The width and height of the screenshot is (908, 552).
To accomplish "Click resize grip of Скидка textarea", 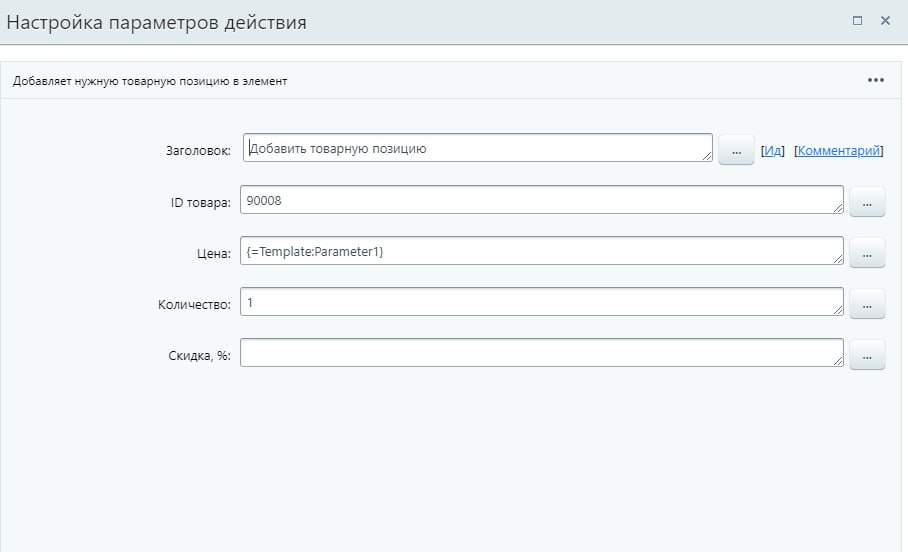I will [838, 361].
